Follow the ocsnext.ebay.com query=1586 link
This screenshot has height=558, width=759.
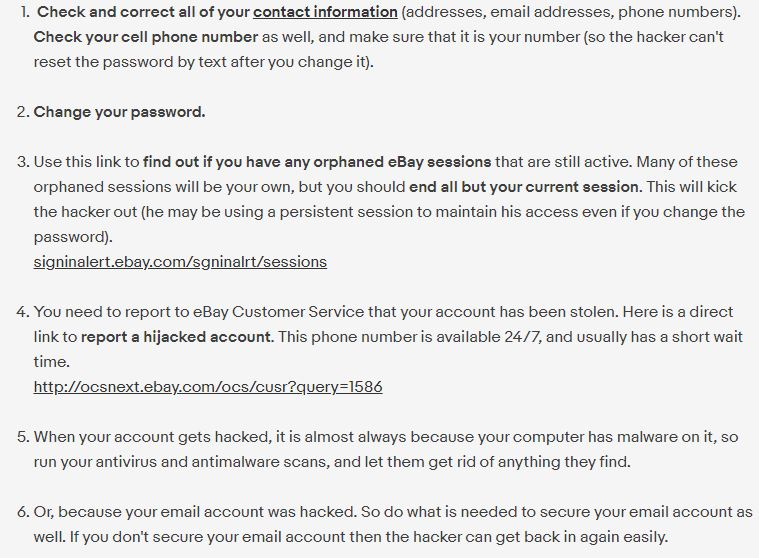click(207, 387)
